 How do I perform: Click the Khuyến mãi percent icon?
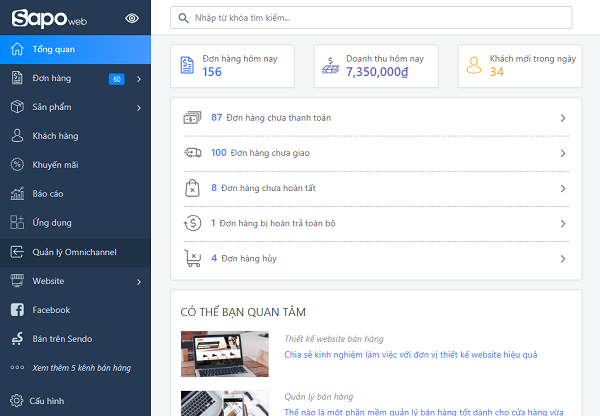pyautogui.click(x=17, y=165)
